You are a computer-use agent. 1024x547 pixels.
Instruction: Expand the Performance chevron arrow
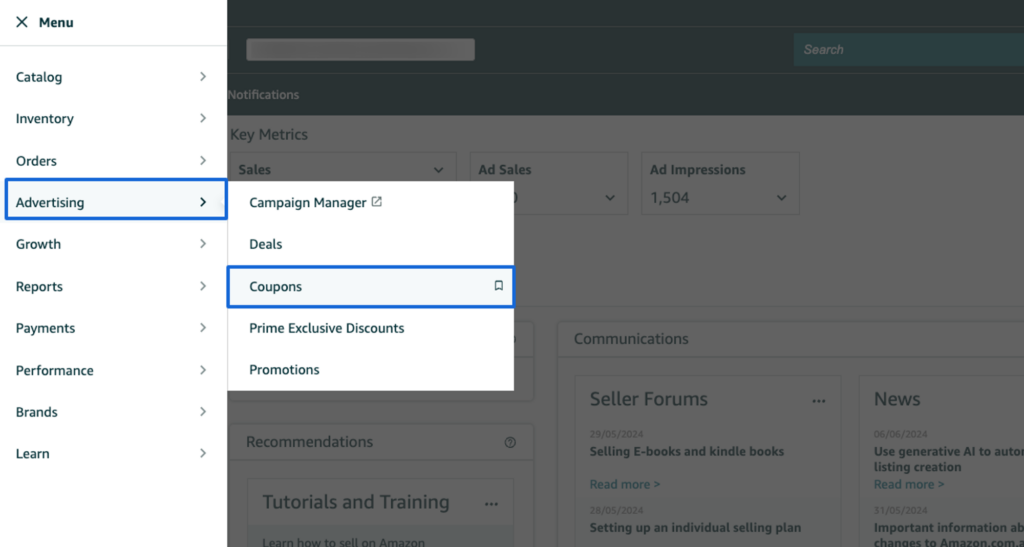click(203, 370)
